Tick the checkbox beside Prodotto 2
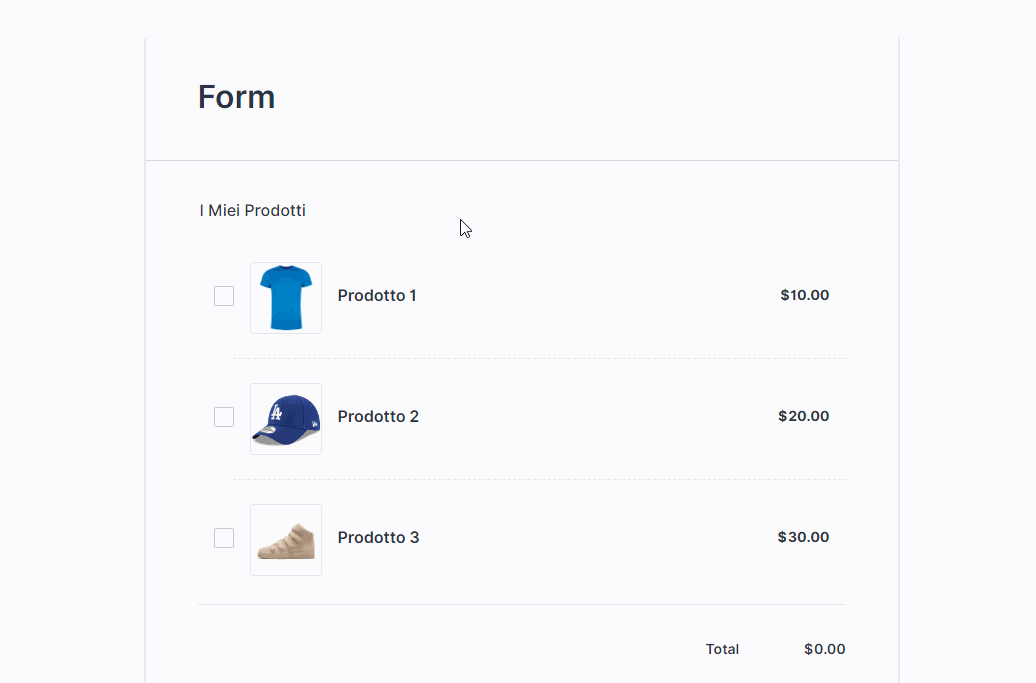This screenshot has height=683, width=1036. pos(224,417)
